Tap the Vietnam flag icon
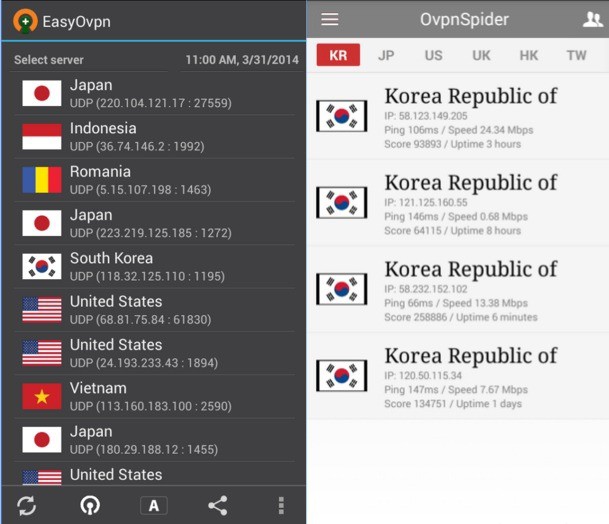Screen dimensions: 609x524 click(42, 396)
